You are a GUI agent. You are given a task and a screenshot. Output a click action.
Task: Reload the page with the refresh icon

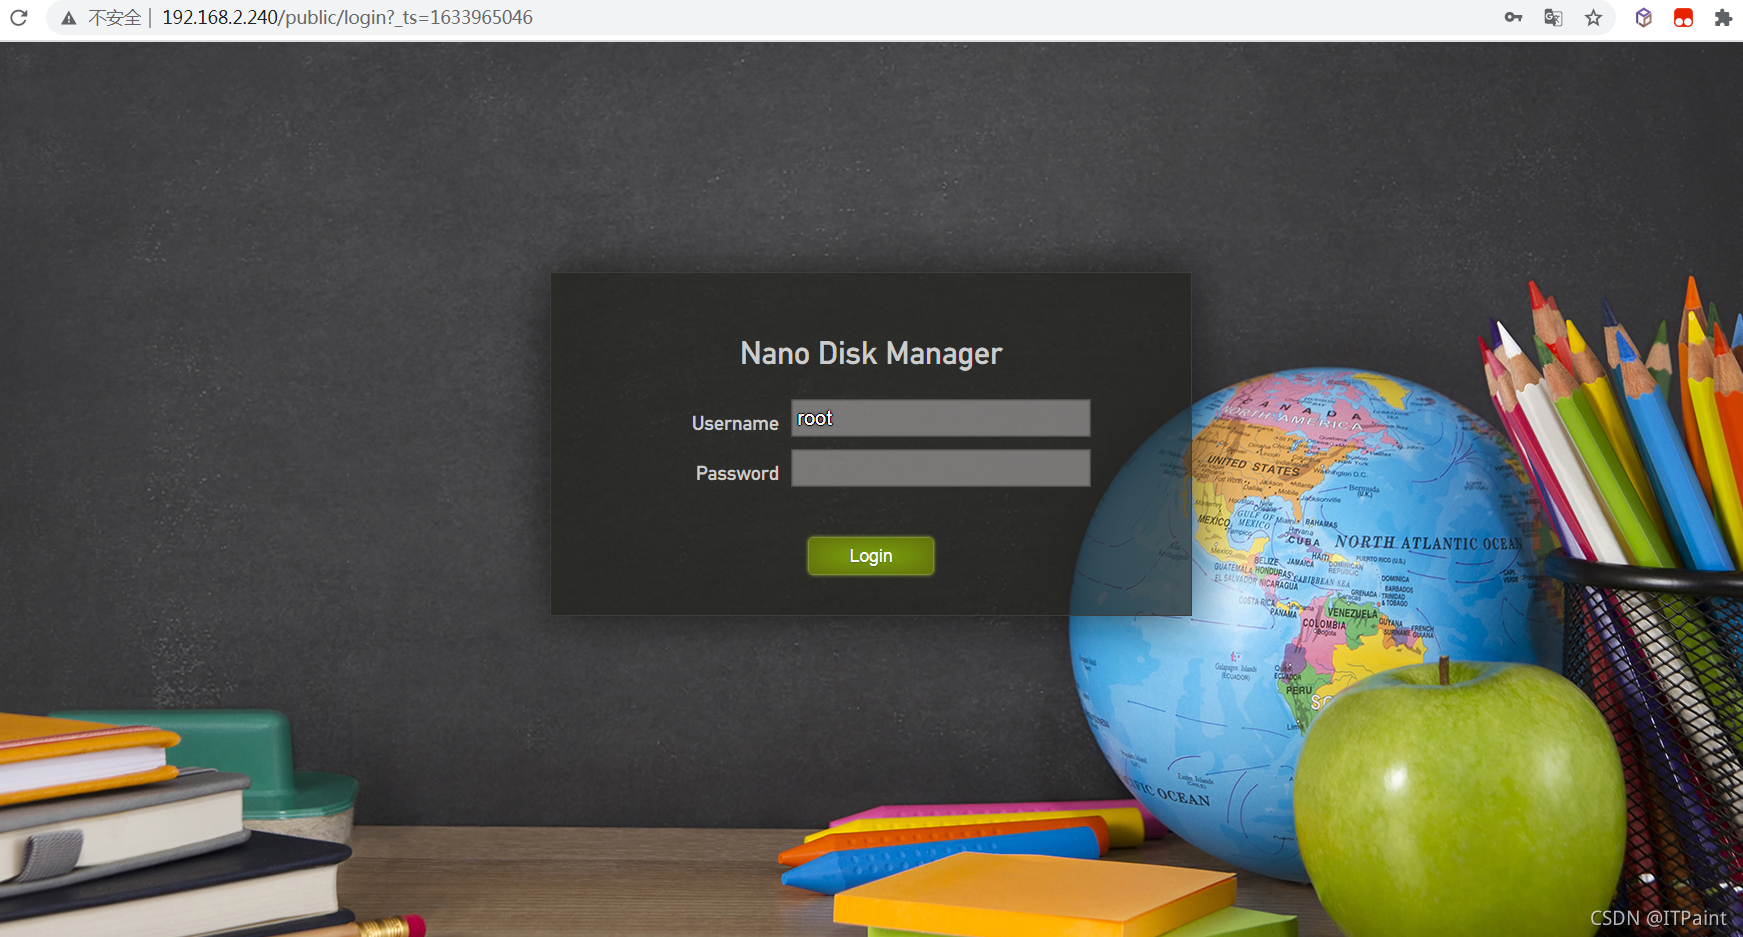pyautogui.click(x=18, y=17)
